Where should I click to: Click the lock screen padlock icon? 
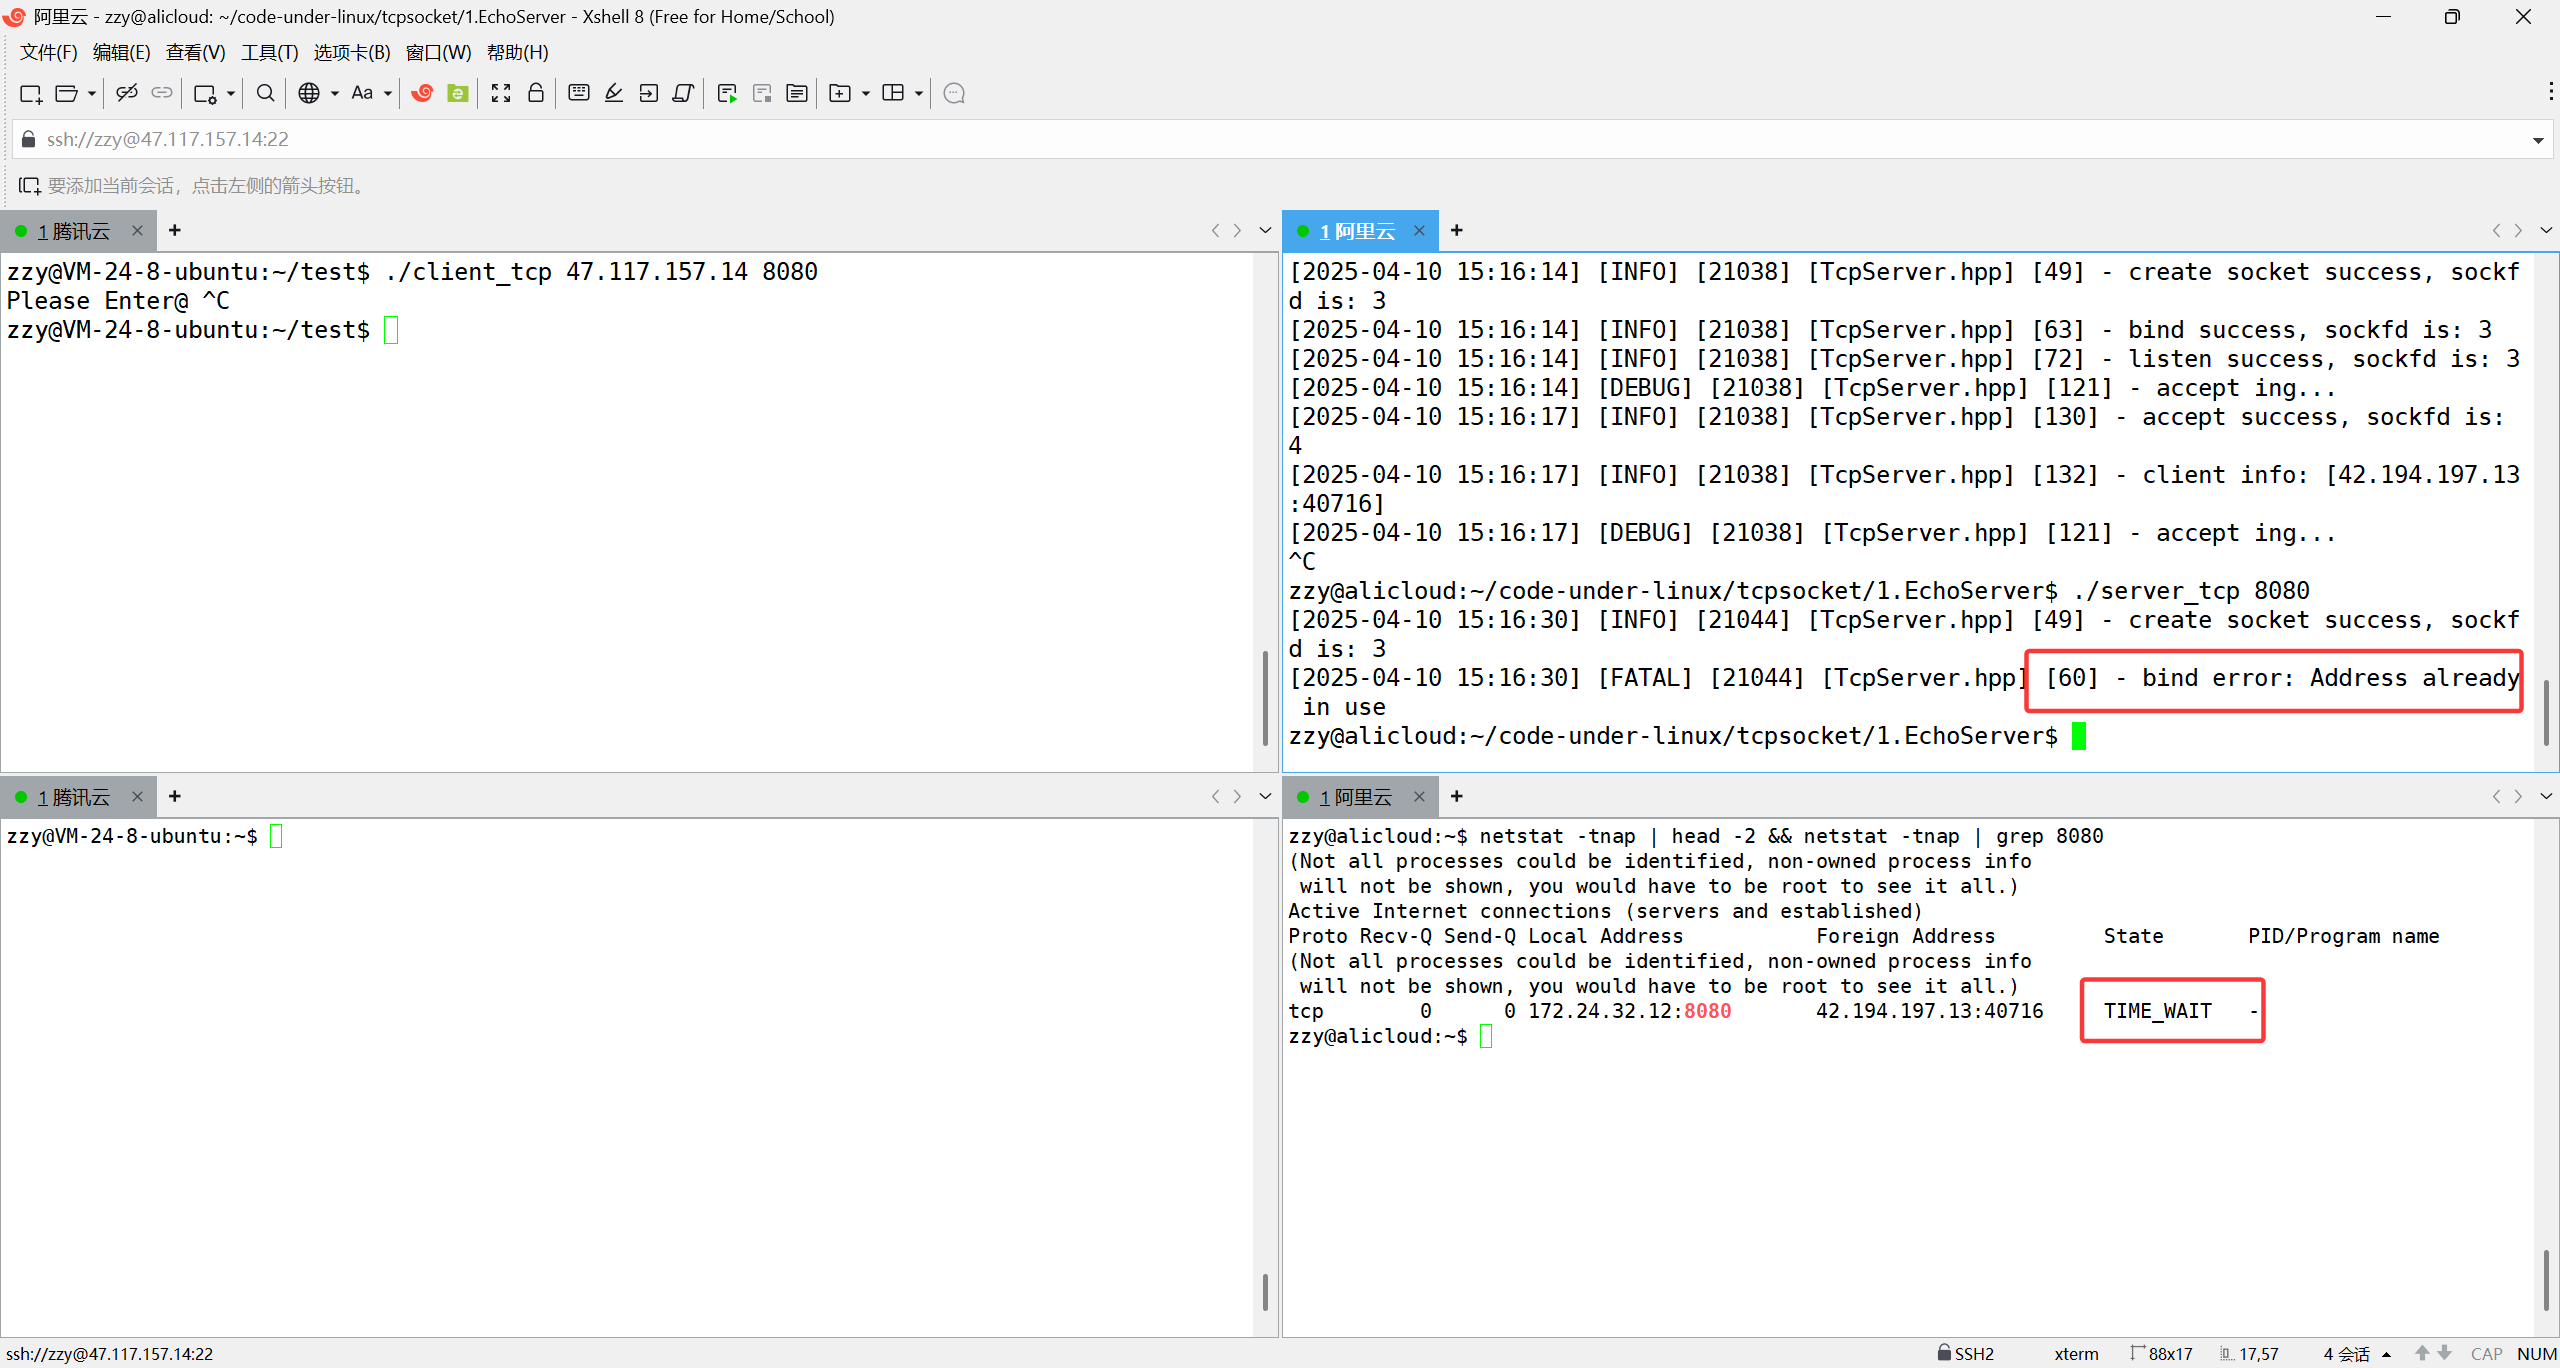pyautogui.click(x=536, y=93)
